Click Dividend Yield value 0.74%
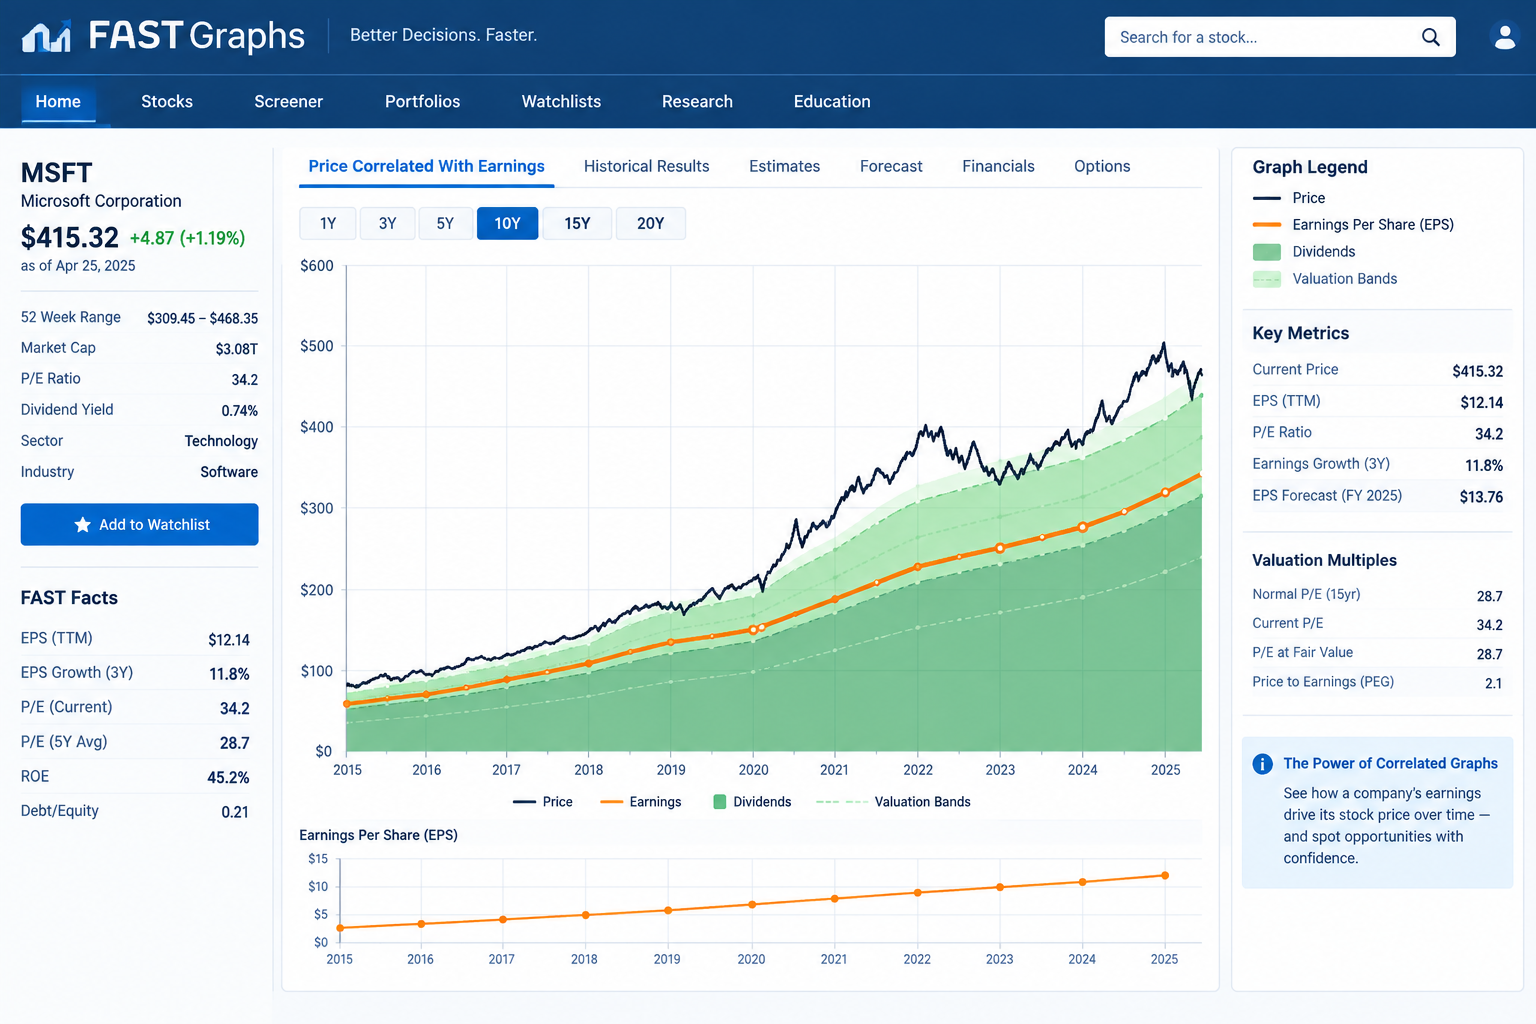 click(x=240, y=411)
